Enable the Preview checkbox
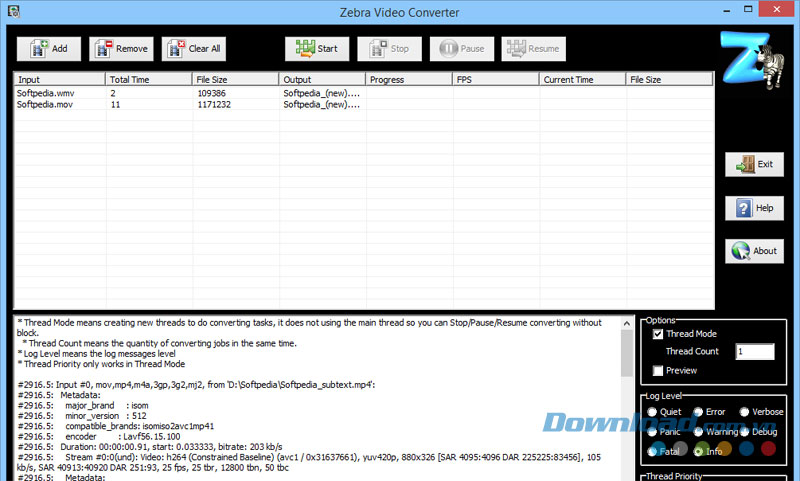 pyautogui.click(x=657, y=371)
